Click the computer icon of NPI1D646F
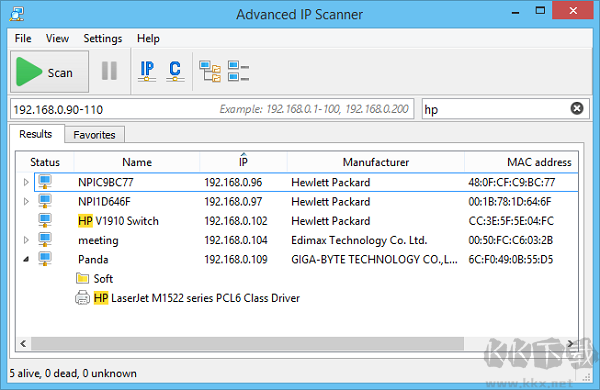600x390 pixels. click(x=45, y=201)
